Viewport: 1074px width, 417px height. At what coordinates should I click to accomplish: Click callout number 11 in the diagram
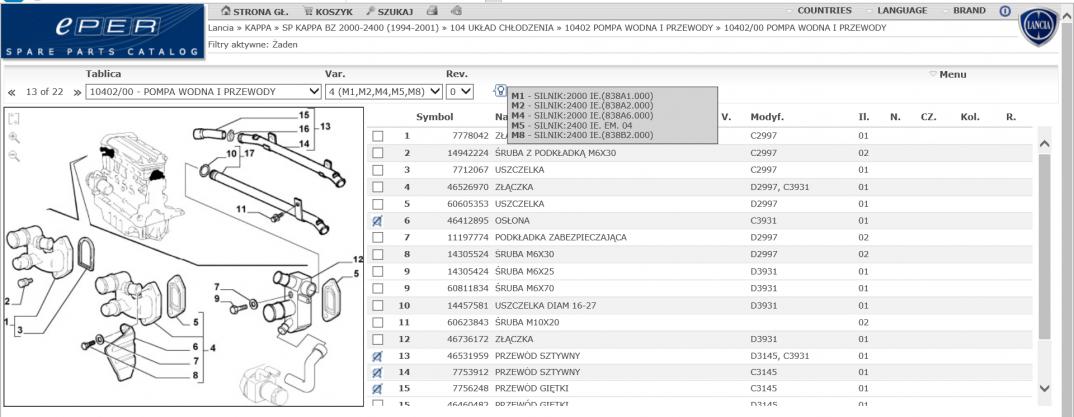click(x=241, y=208)
